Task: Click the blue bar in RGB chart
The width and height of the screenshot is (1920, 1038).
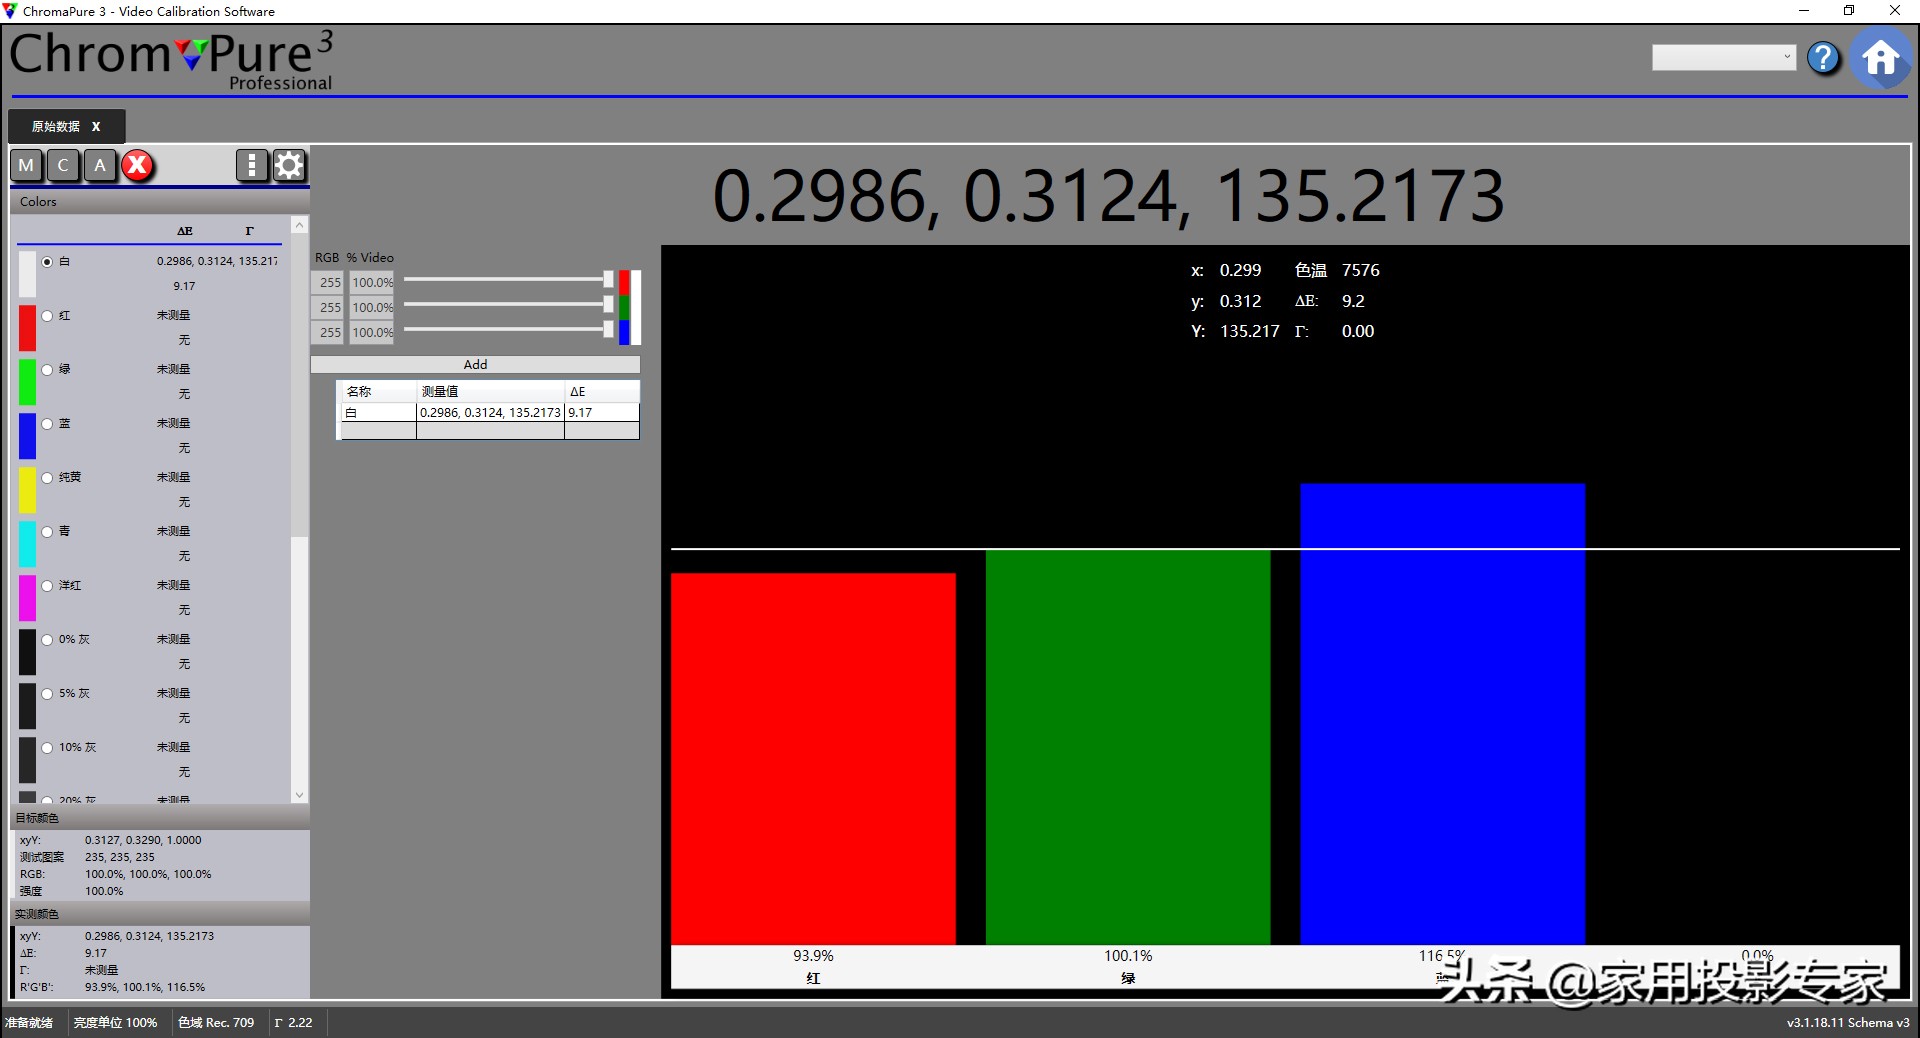Action: point(1442,714)
